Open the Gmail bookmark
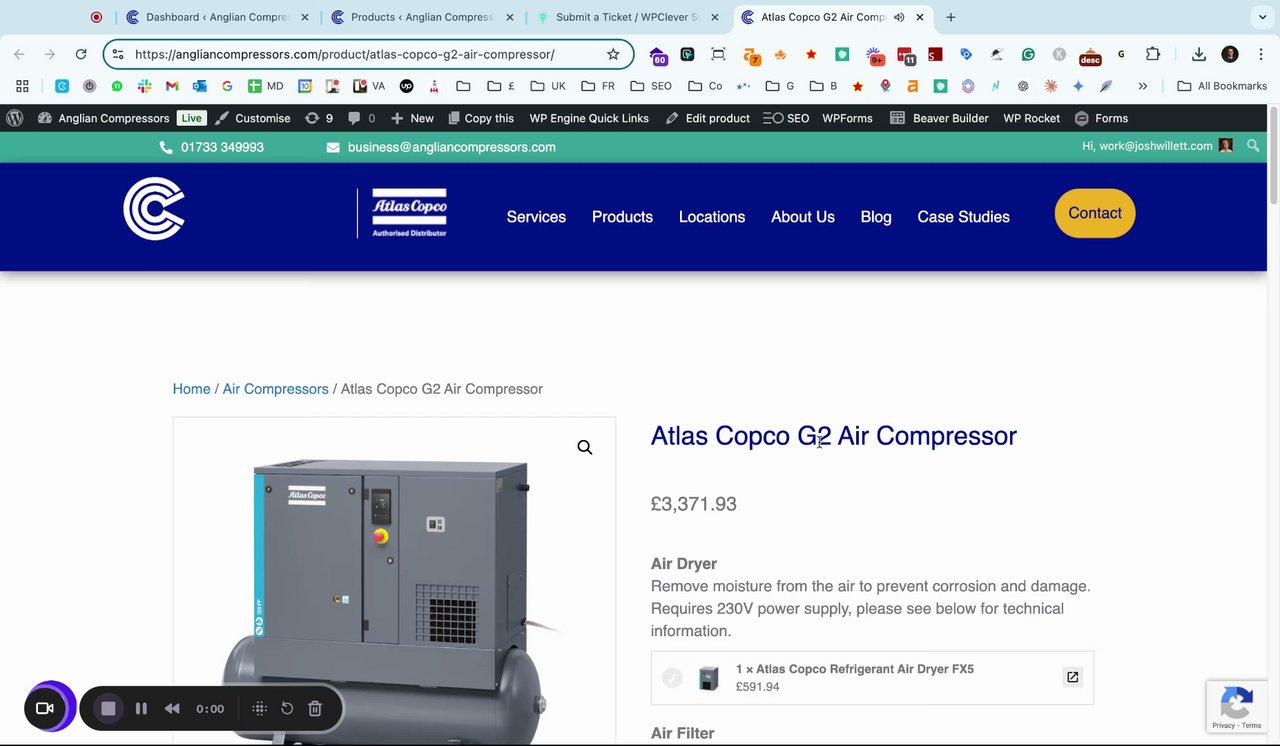Viewport: 1280px width, 746px height. (x=172, y=86)
